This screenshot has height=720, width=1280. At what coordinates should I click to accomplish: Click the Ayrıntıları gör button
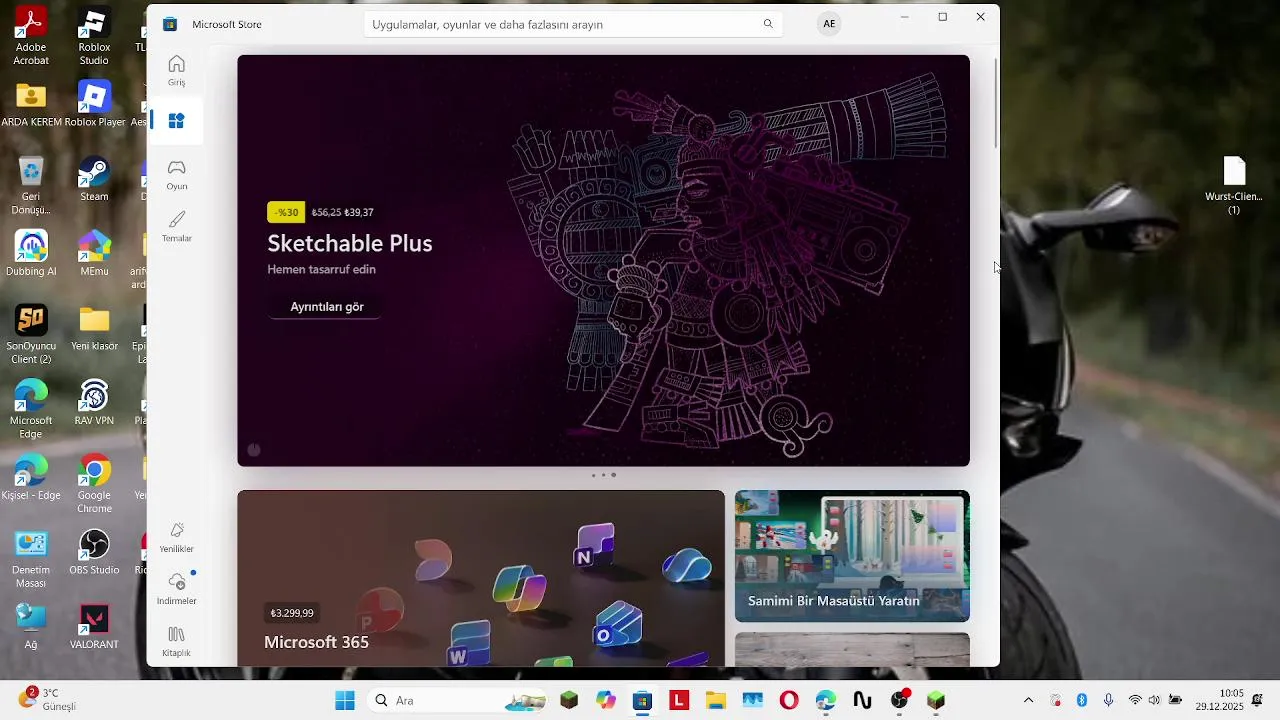[x=327, y=307]
